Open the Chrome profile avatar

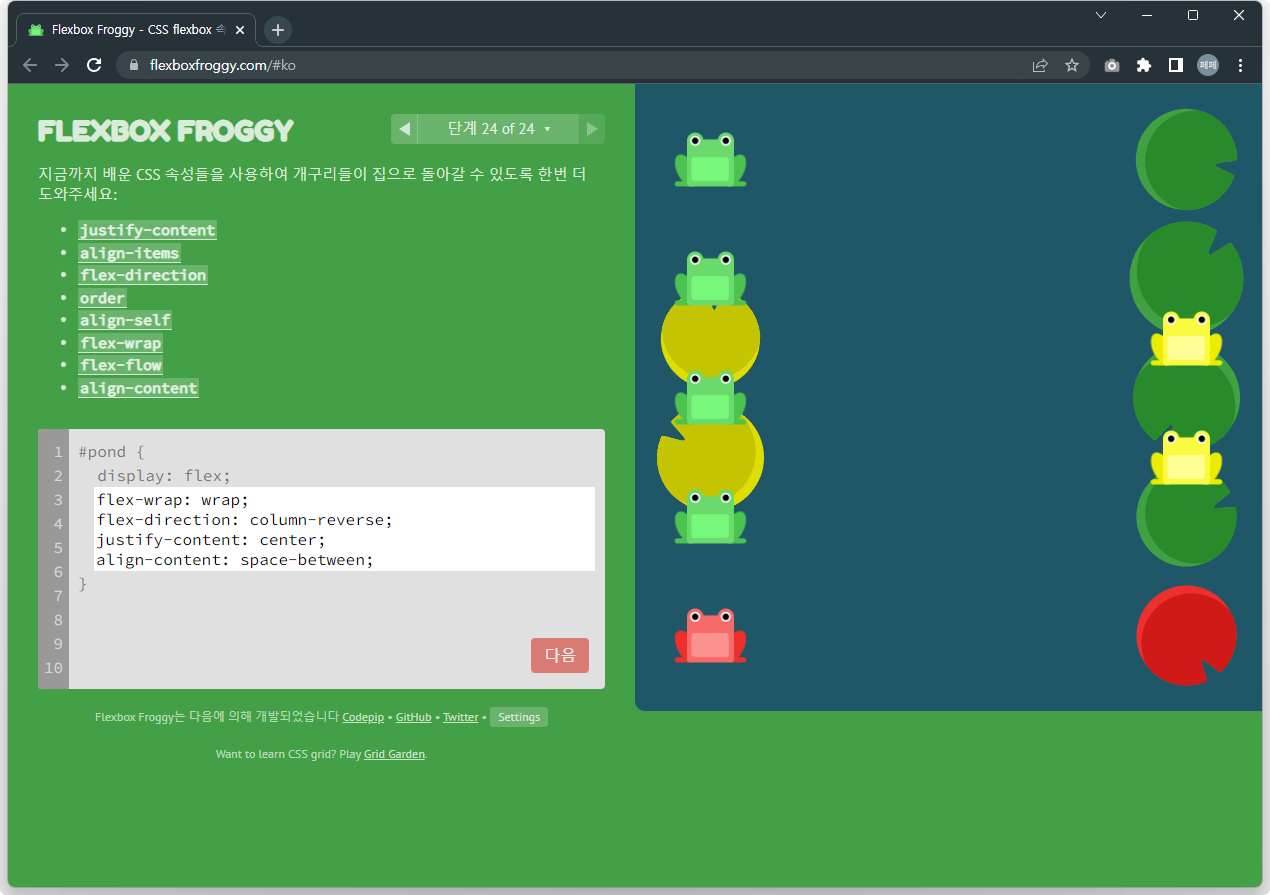tap(1208, 65)
